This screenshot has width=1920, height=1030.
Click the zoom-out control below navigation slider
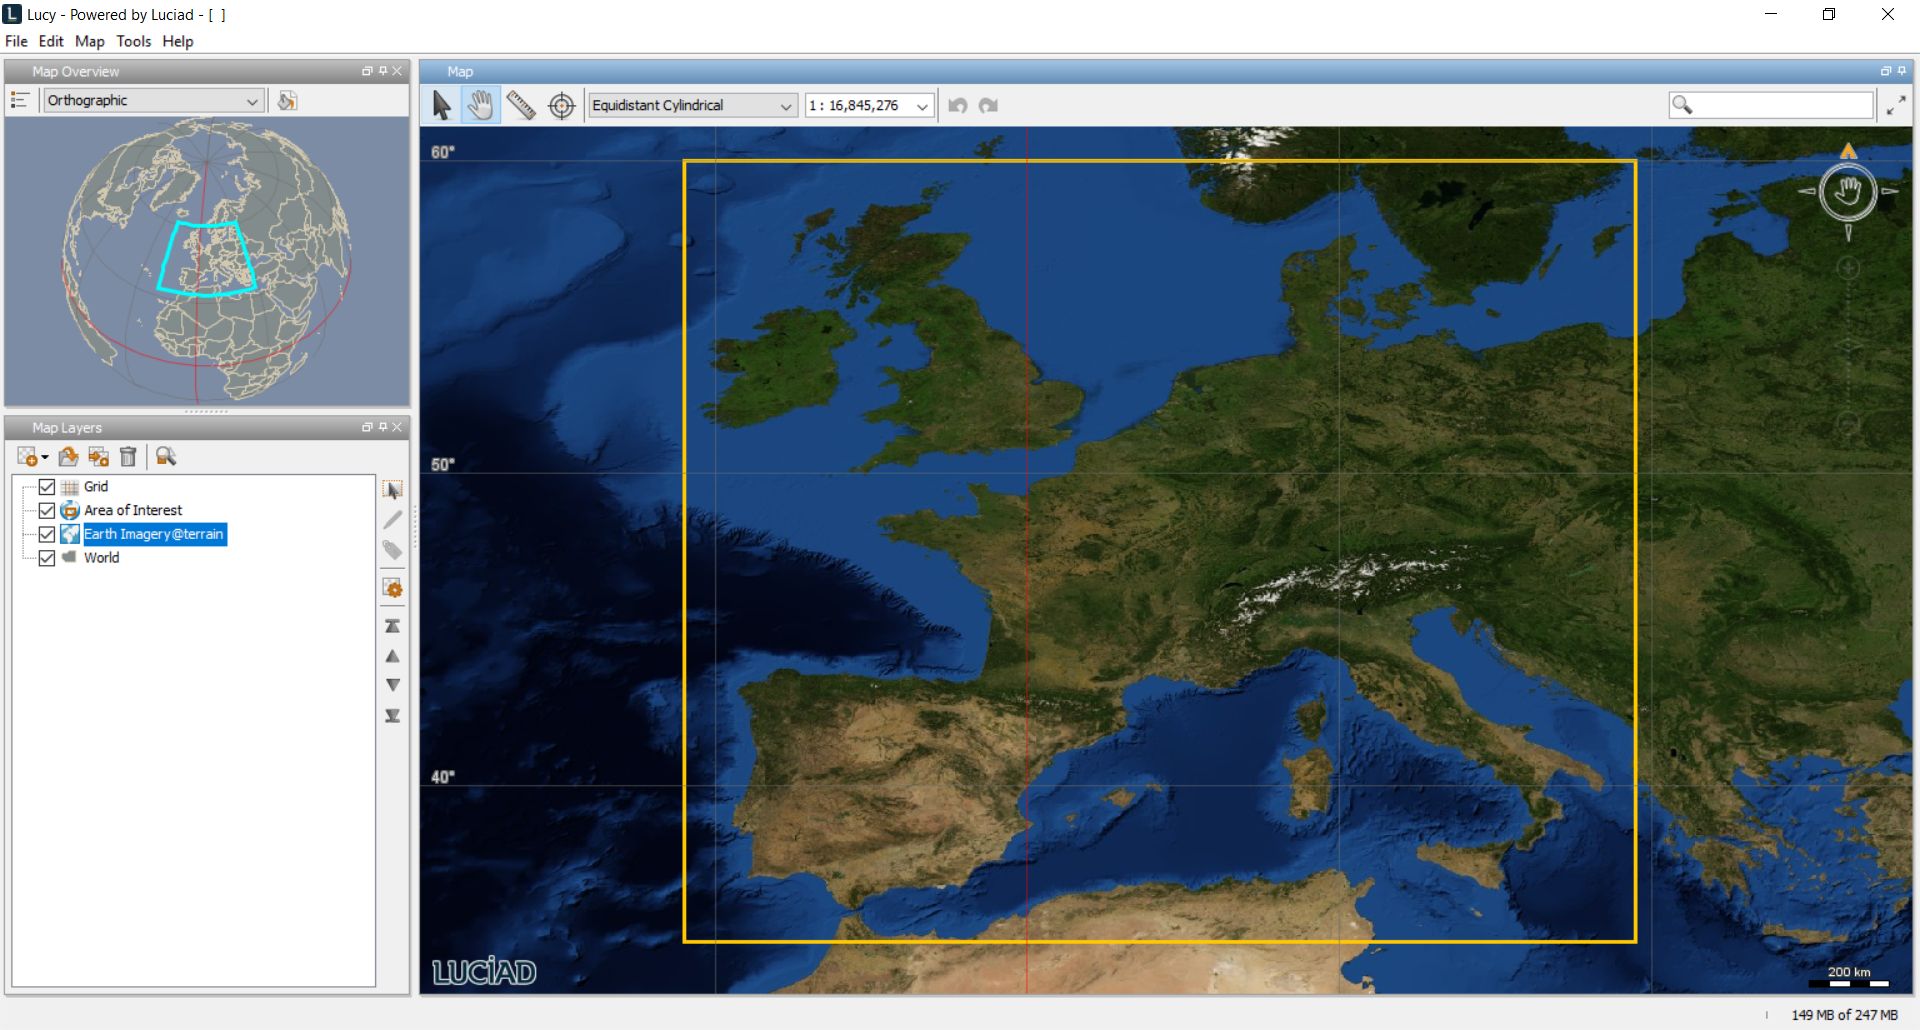pos(1848,424)
